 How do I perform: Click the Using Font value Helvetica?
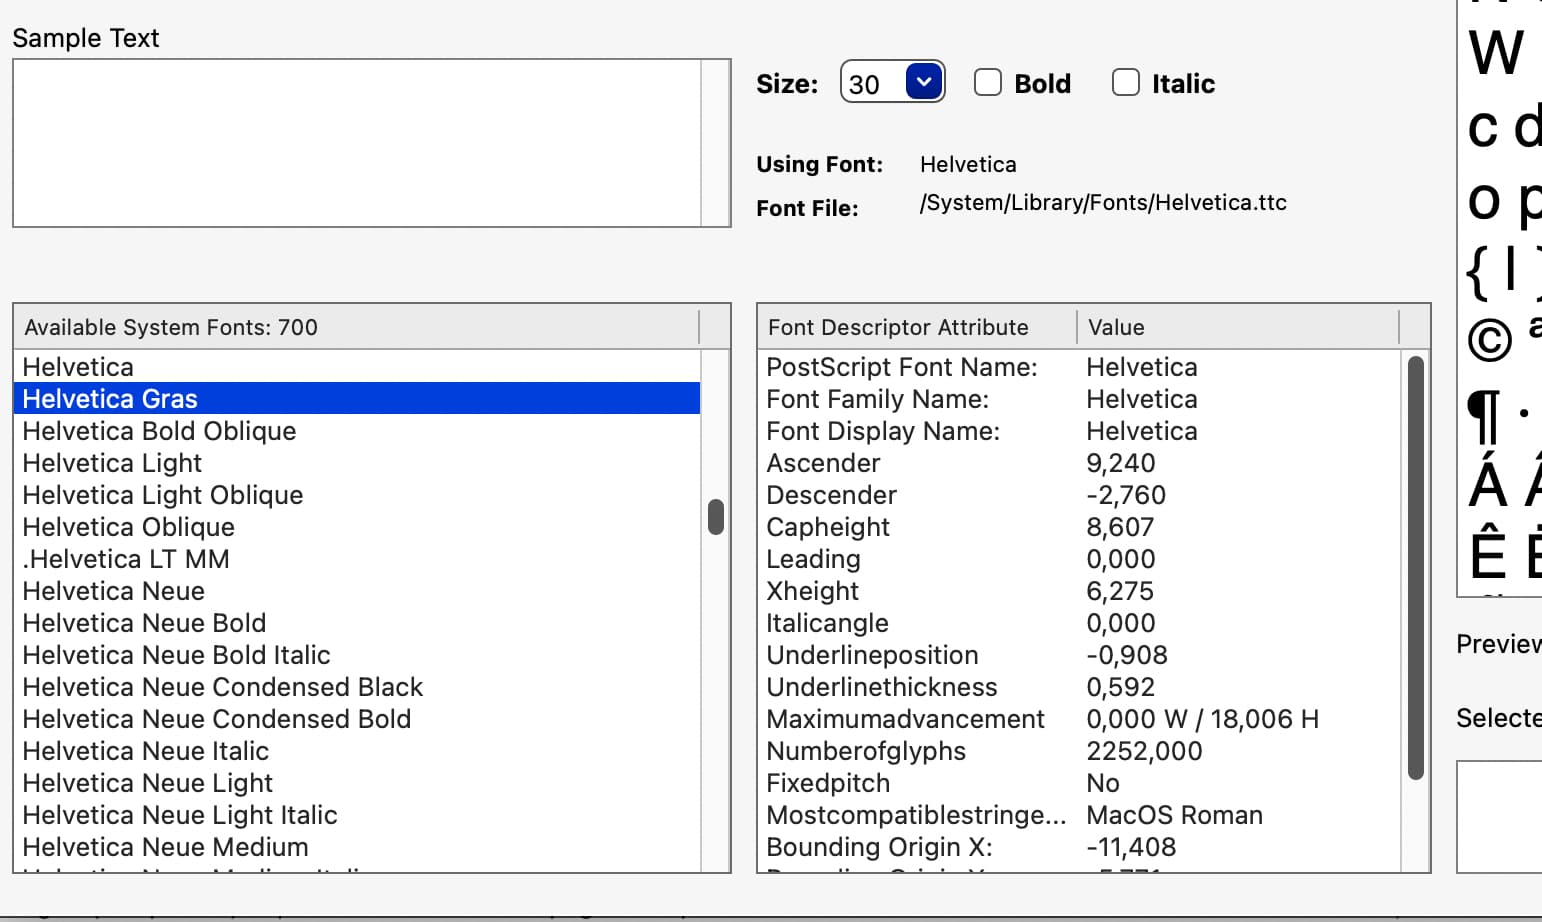pyautogui.click(x=968, y=164)
